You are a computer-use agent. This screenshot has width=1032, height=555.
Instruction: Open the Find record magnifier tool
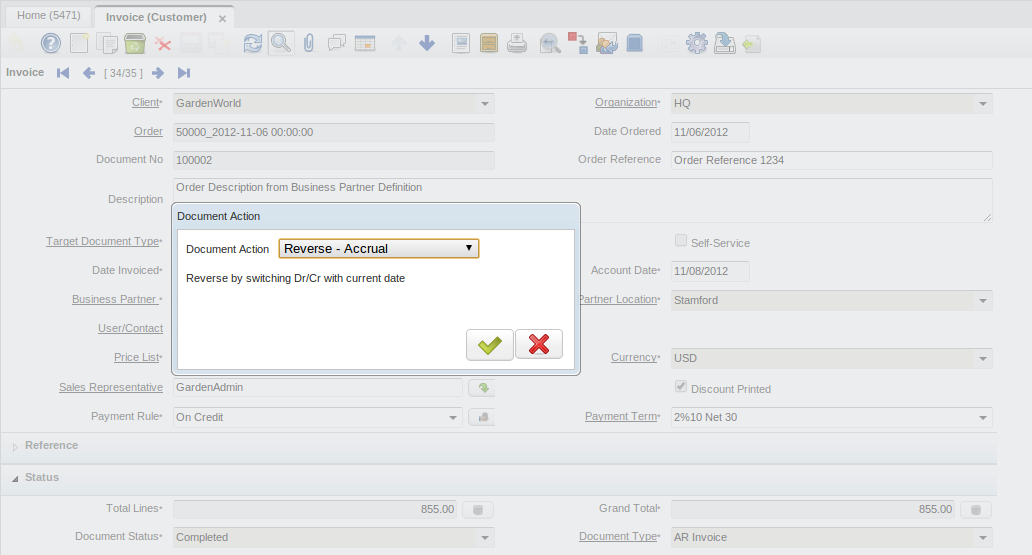[x=281, y=43]
